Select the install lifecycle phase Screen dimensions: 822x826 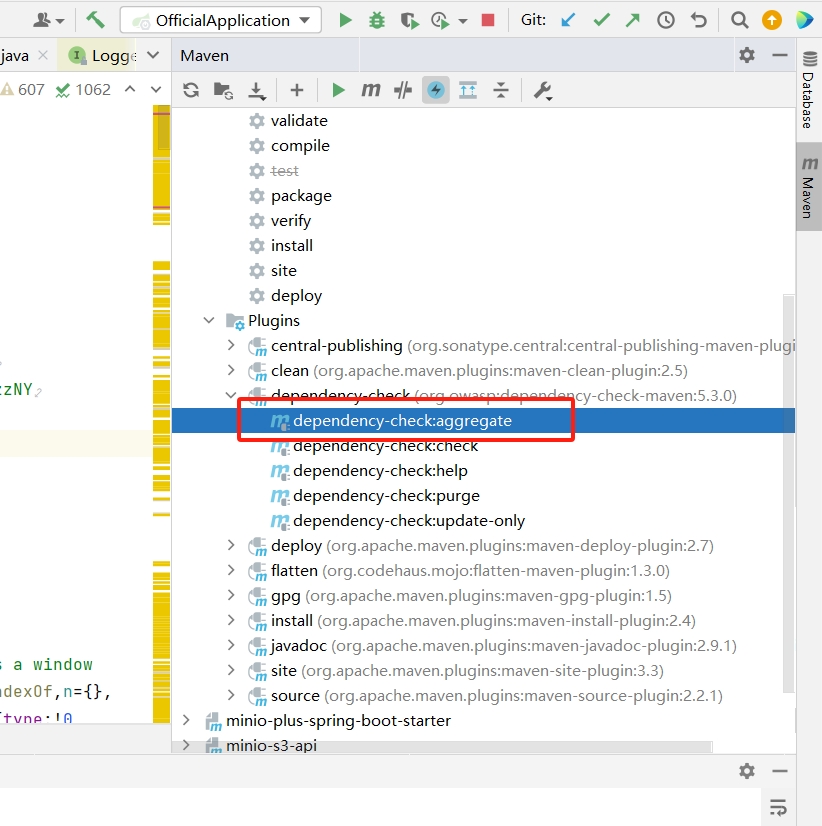[x=291, y=245]
